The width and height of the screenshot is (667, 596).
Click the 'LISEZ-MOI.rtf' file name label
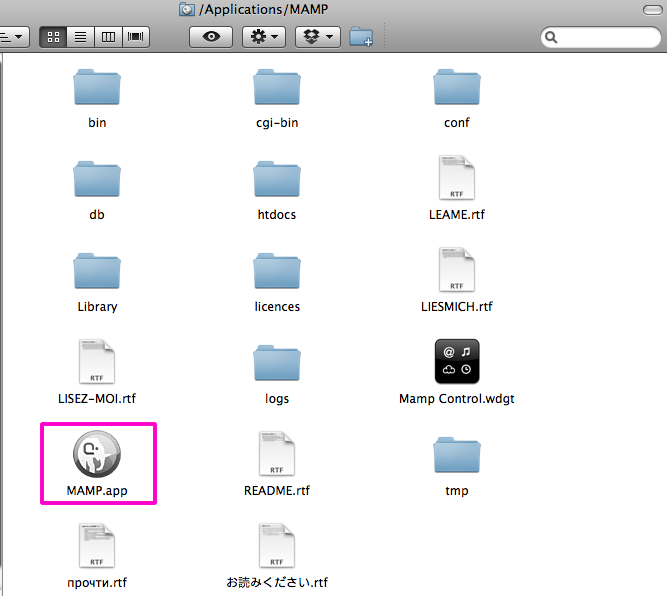coord(97,399)
